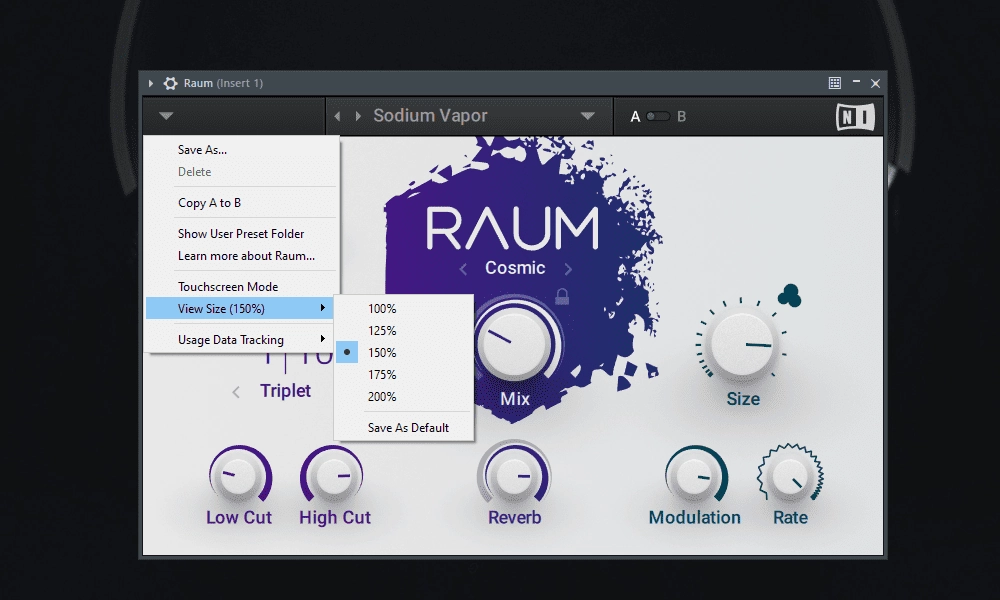Close the Raum plugin window
Image resolution: width=1000 pixels, height=600 pixels.
coord(876,84)
